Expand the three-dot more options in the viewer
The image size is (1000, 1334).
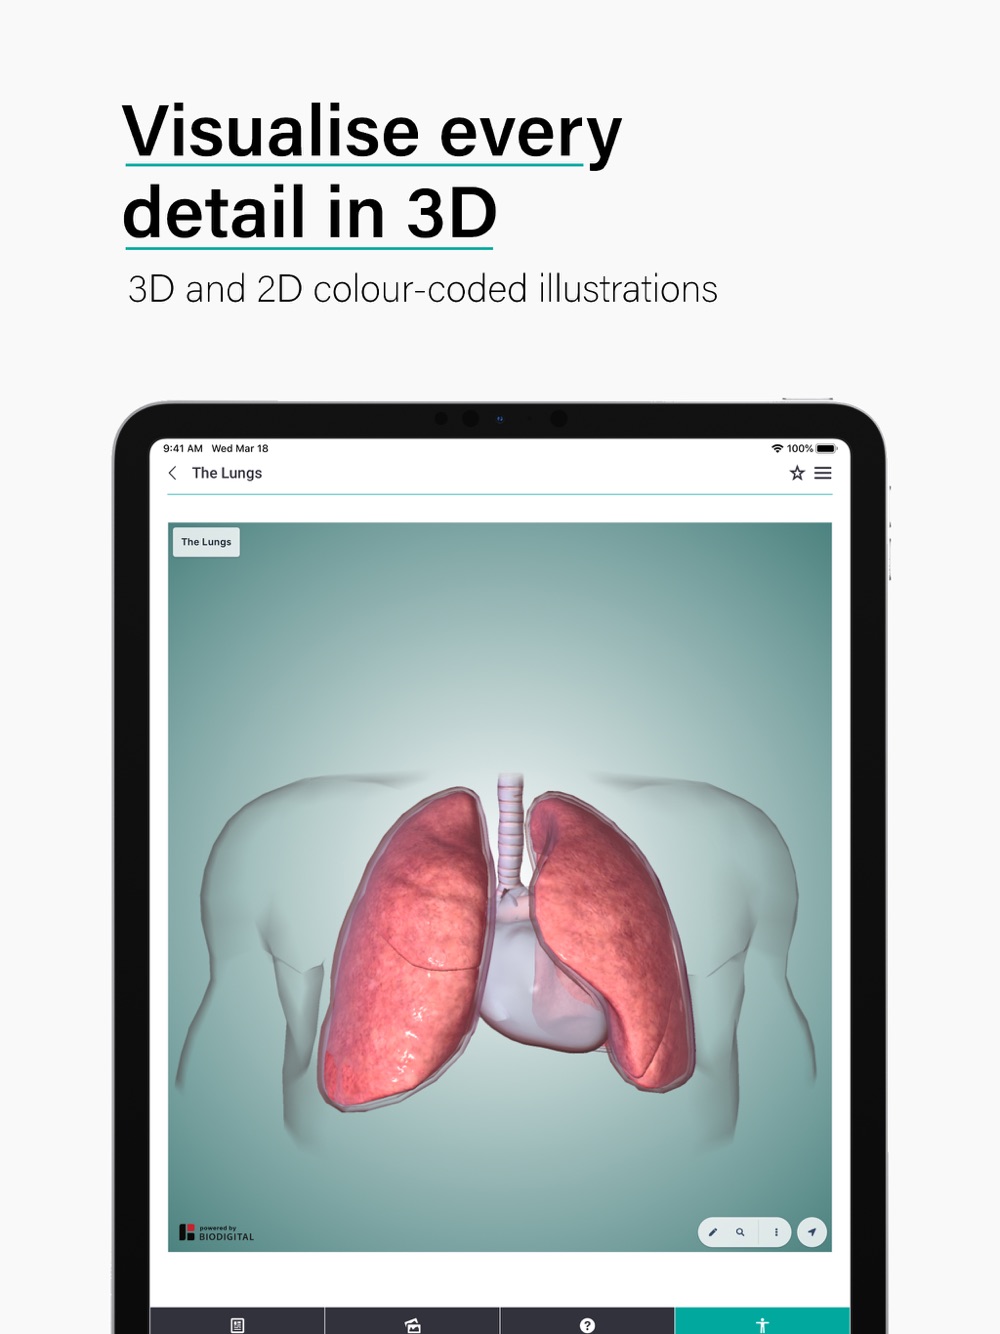point(776,1232)
